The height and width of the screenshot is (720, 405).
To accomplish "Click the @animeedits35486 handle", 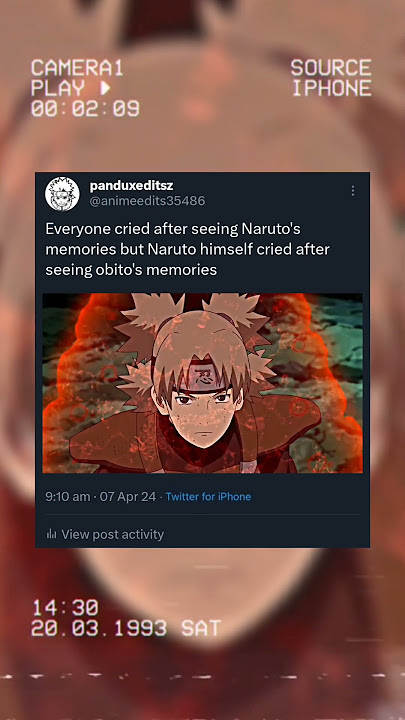I will 147,201.
